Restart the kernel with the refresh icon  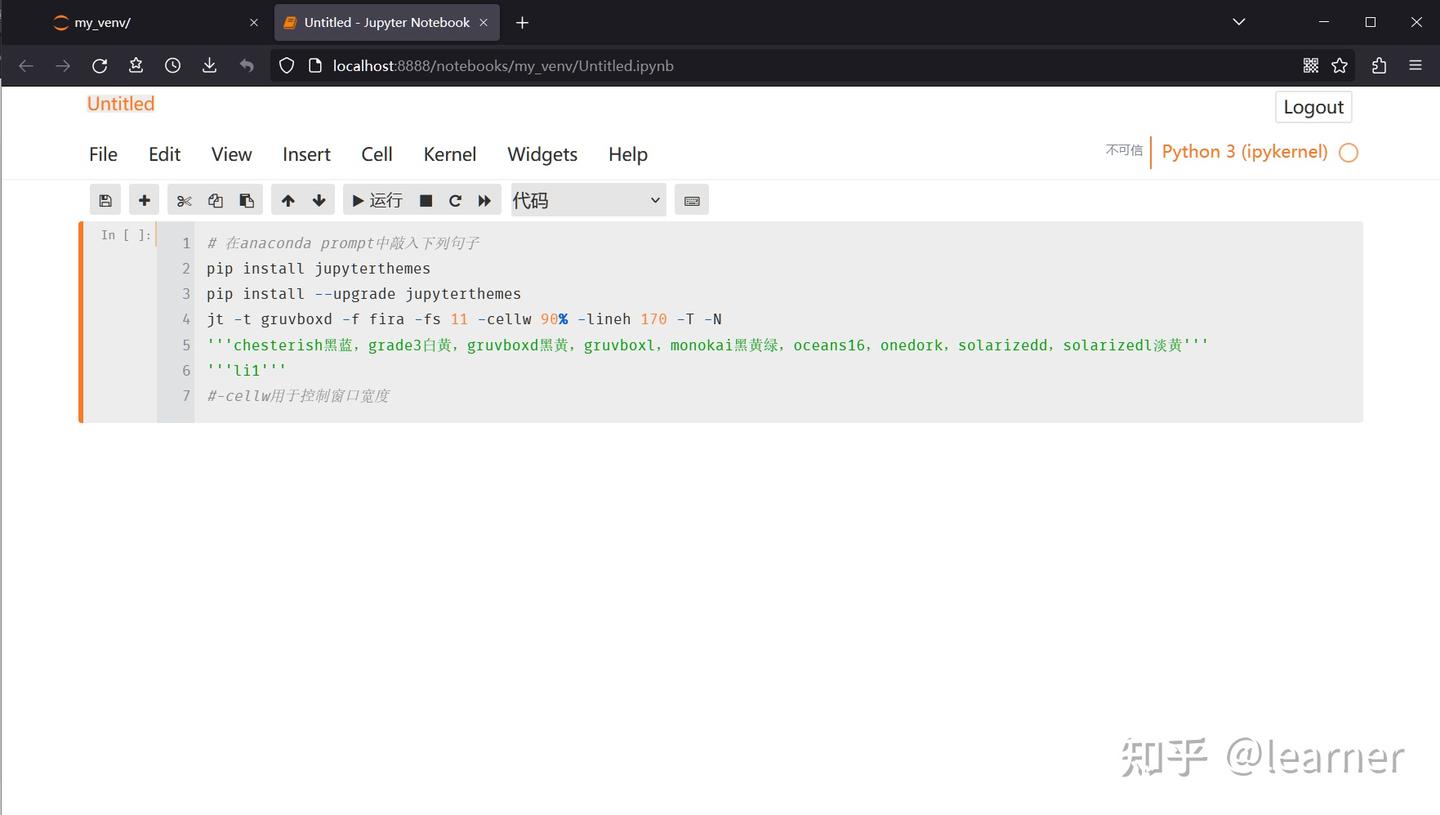[x=455, y=199]
